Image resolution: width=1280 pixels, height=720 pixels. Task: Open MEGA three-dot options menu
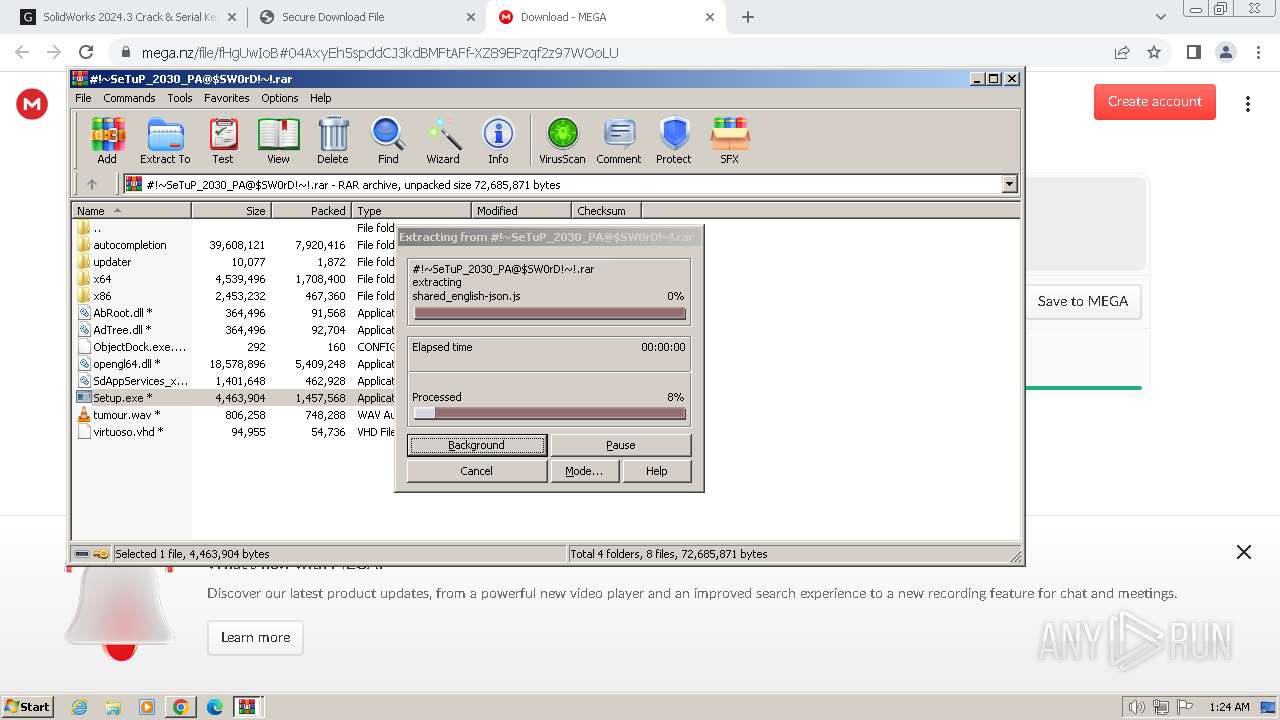click(1248, 104)
